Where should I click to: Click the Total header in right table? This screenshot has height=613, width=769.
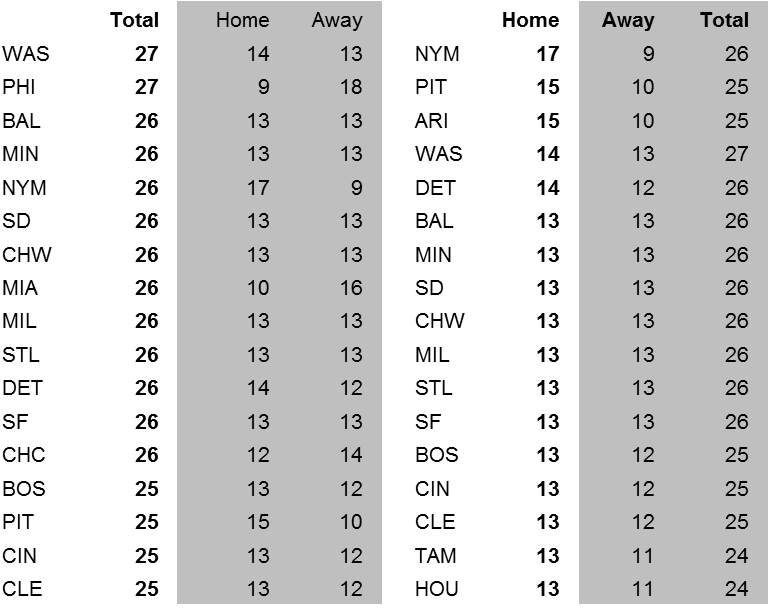724,20
